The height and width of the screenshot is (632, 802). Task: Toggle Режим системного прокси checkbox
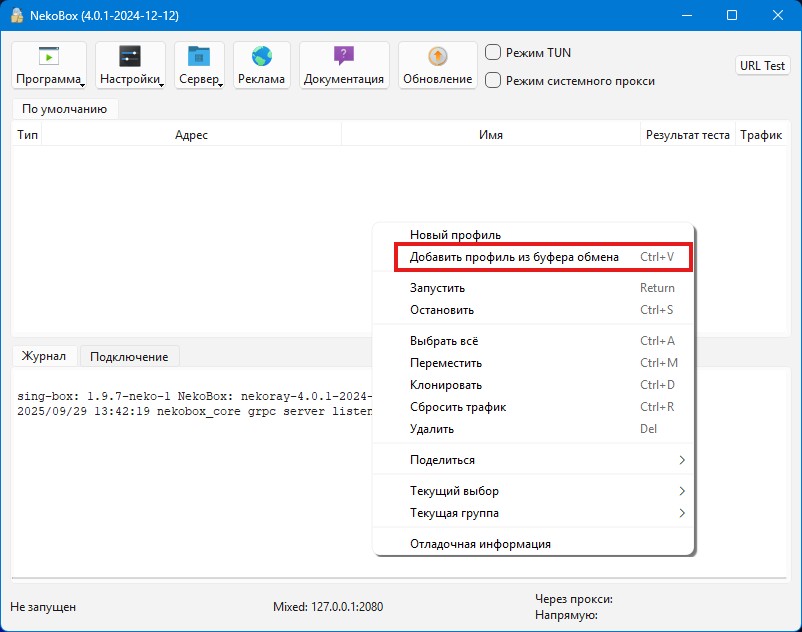click(493, 81)
